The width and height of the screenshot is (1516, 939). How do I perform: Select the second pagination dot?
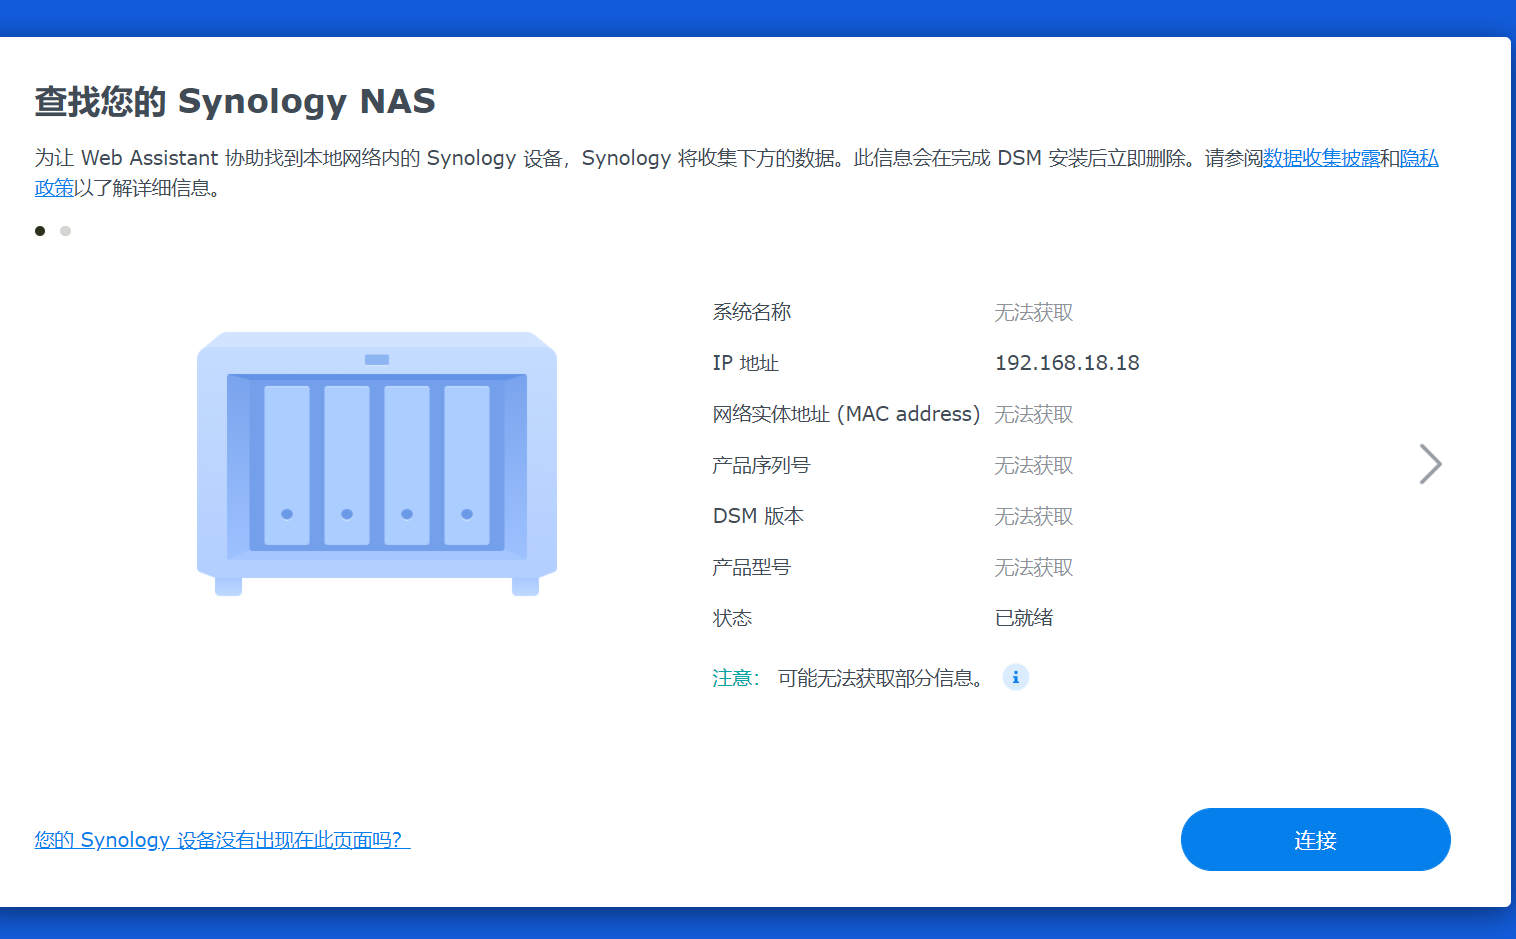pos(65,231)
